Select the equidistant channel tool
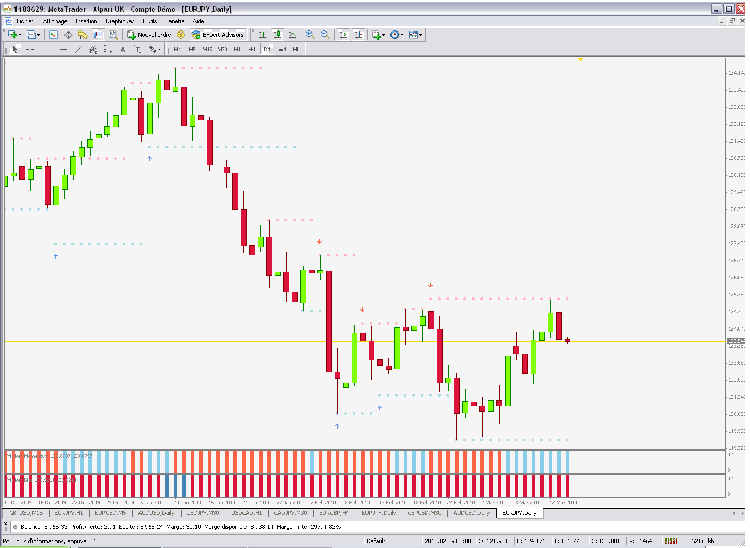The image size is (750, 548). (93, 49)
